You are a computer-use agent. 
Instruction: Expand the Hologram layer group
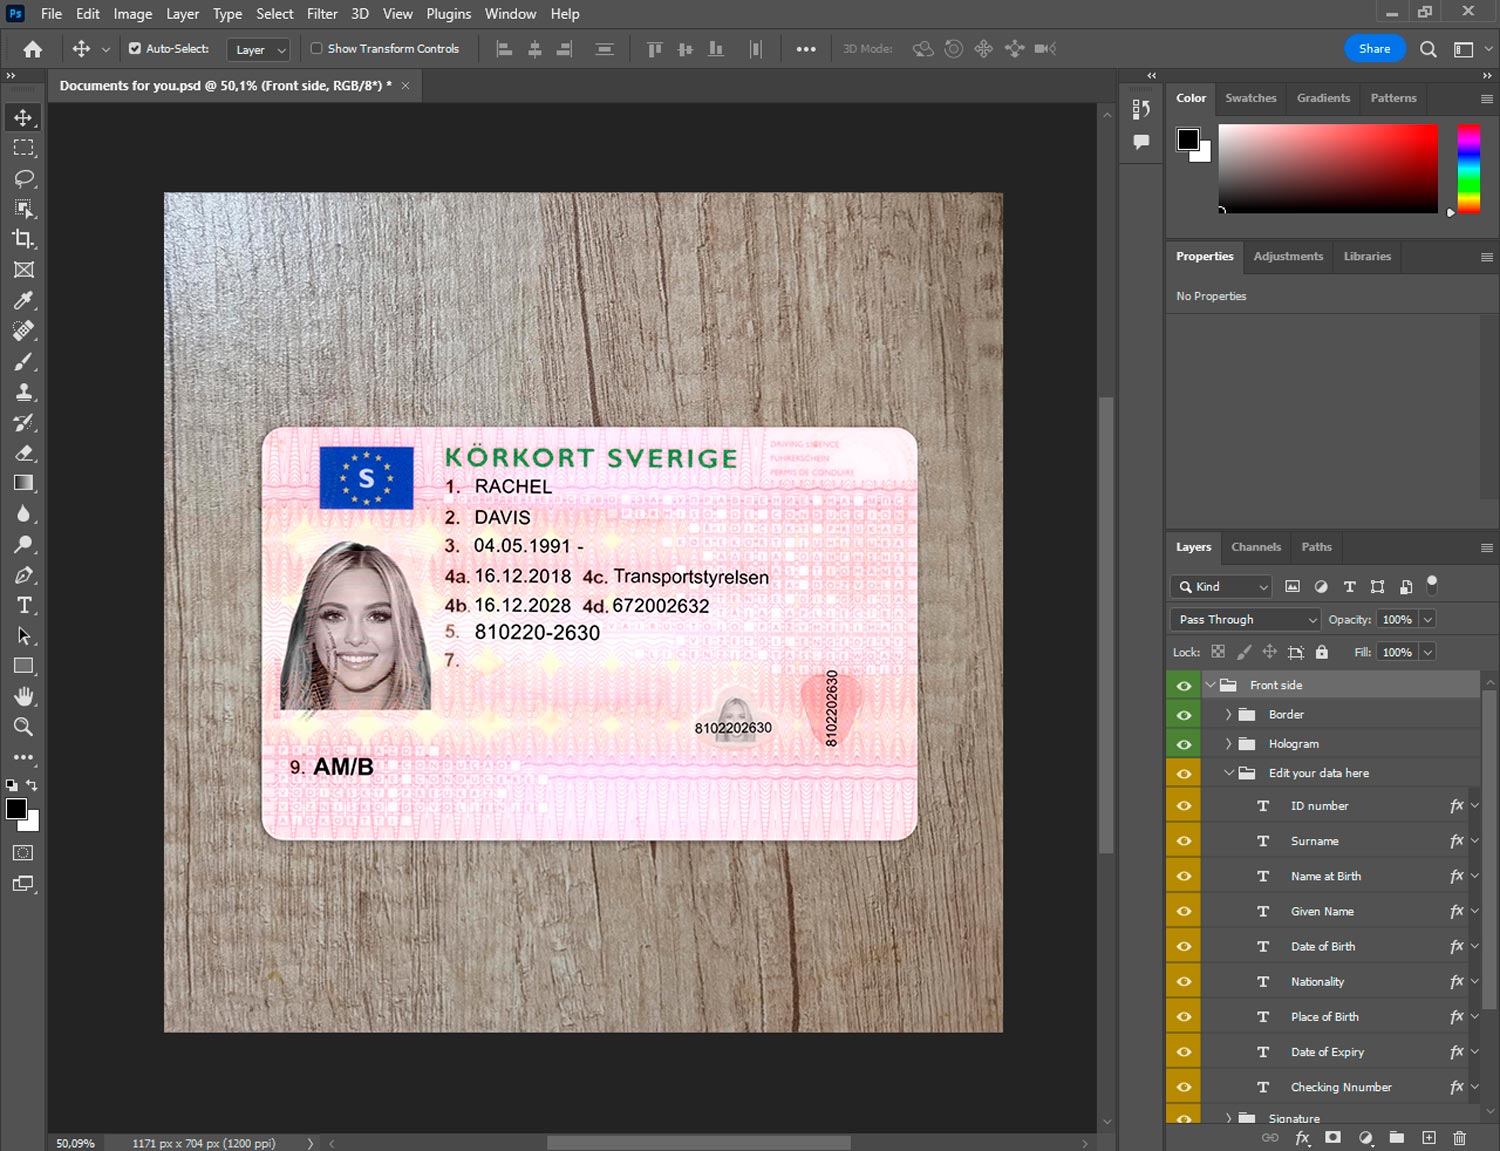click(1228, 744)
